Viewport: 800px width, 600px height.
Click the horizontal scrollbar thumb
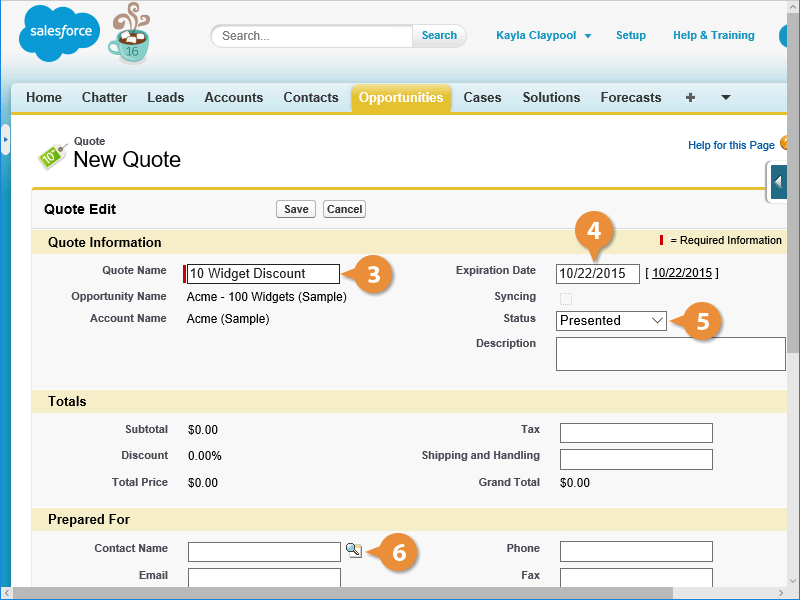[343, 593]
